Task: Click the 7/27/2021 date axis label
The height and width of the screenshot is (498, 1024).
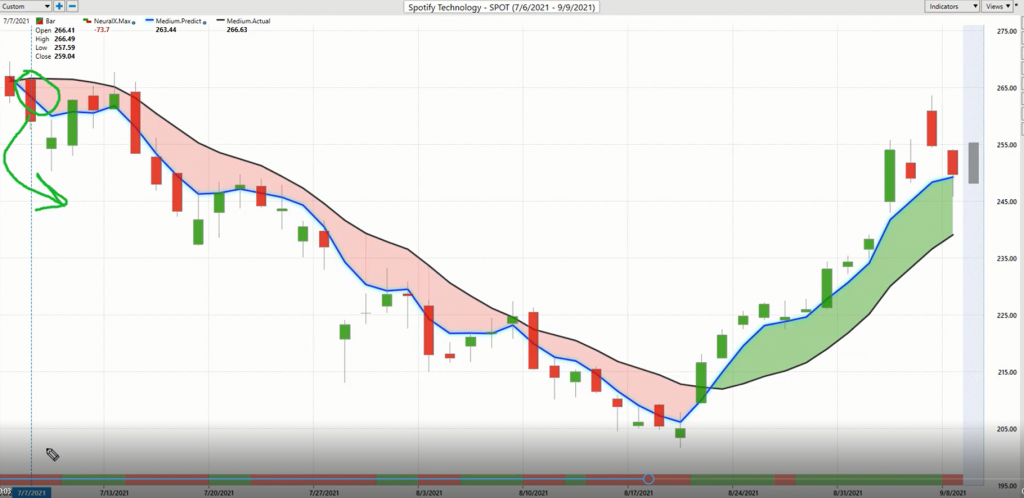Action: (323, 491)
